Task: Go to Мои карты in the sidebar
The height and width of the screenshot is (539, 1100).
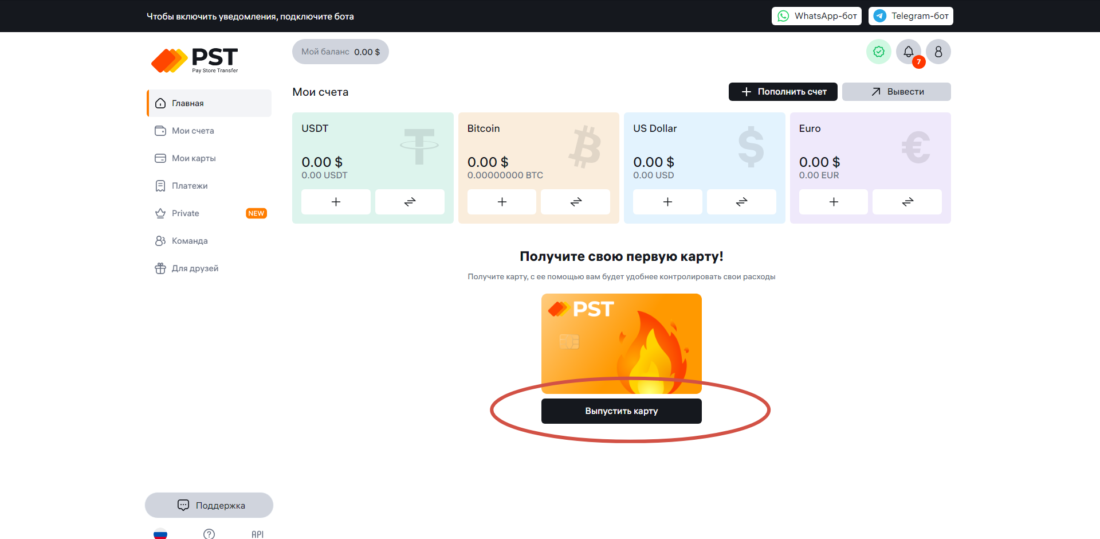Action: pyautogui.click(x=209, y=158)
